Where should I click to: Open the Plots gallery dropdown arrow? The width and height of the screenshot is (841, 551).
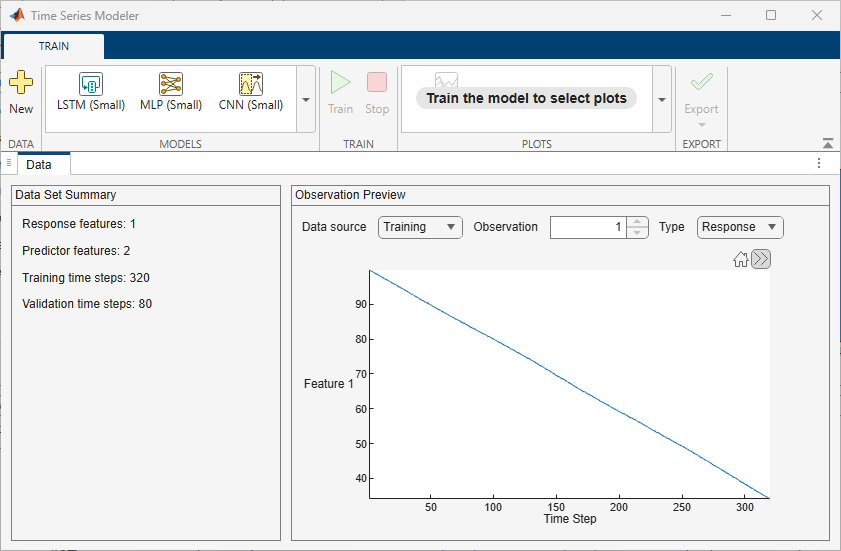coord(662,100)
